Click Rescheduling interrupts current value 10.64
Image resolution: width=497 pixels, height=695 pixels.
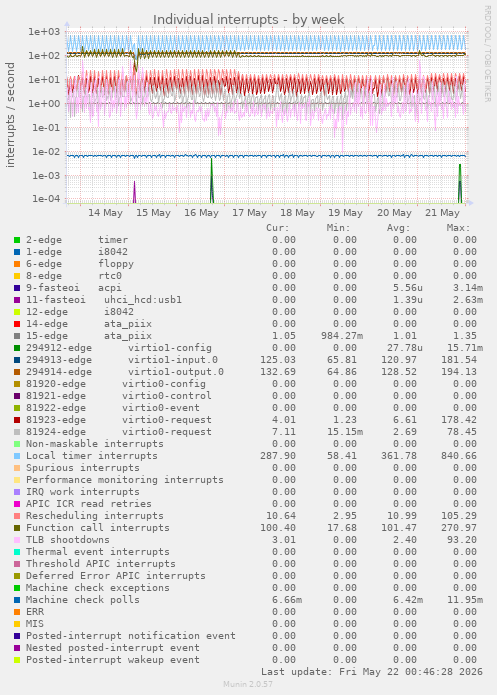coord(281,515)
